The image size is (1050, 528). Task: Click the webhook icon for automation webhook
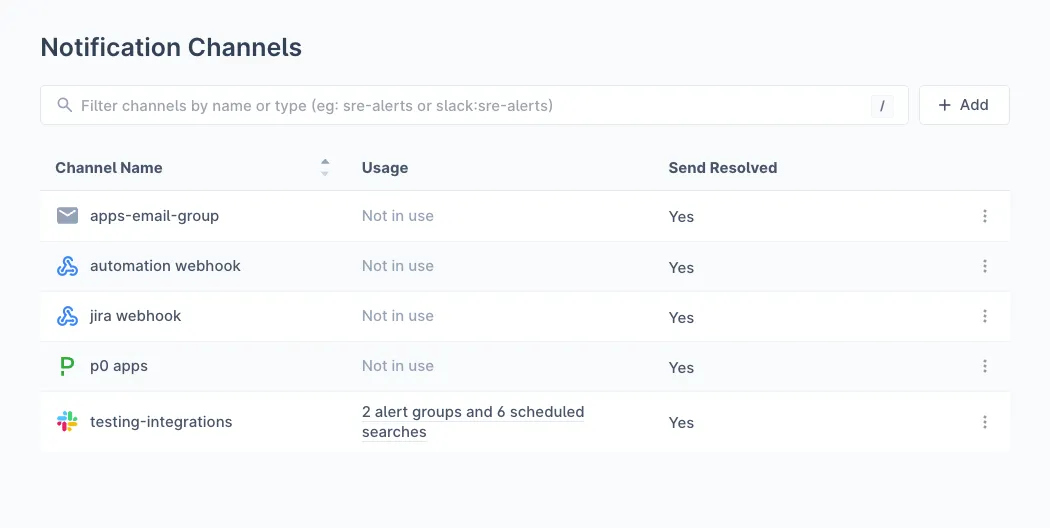[x=67, y=266]
